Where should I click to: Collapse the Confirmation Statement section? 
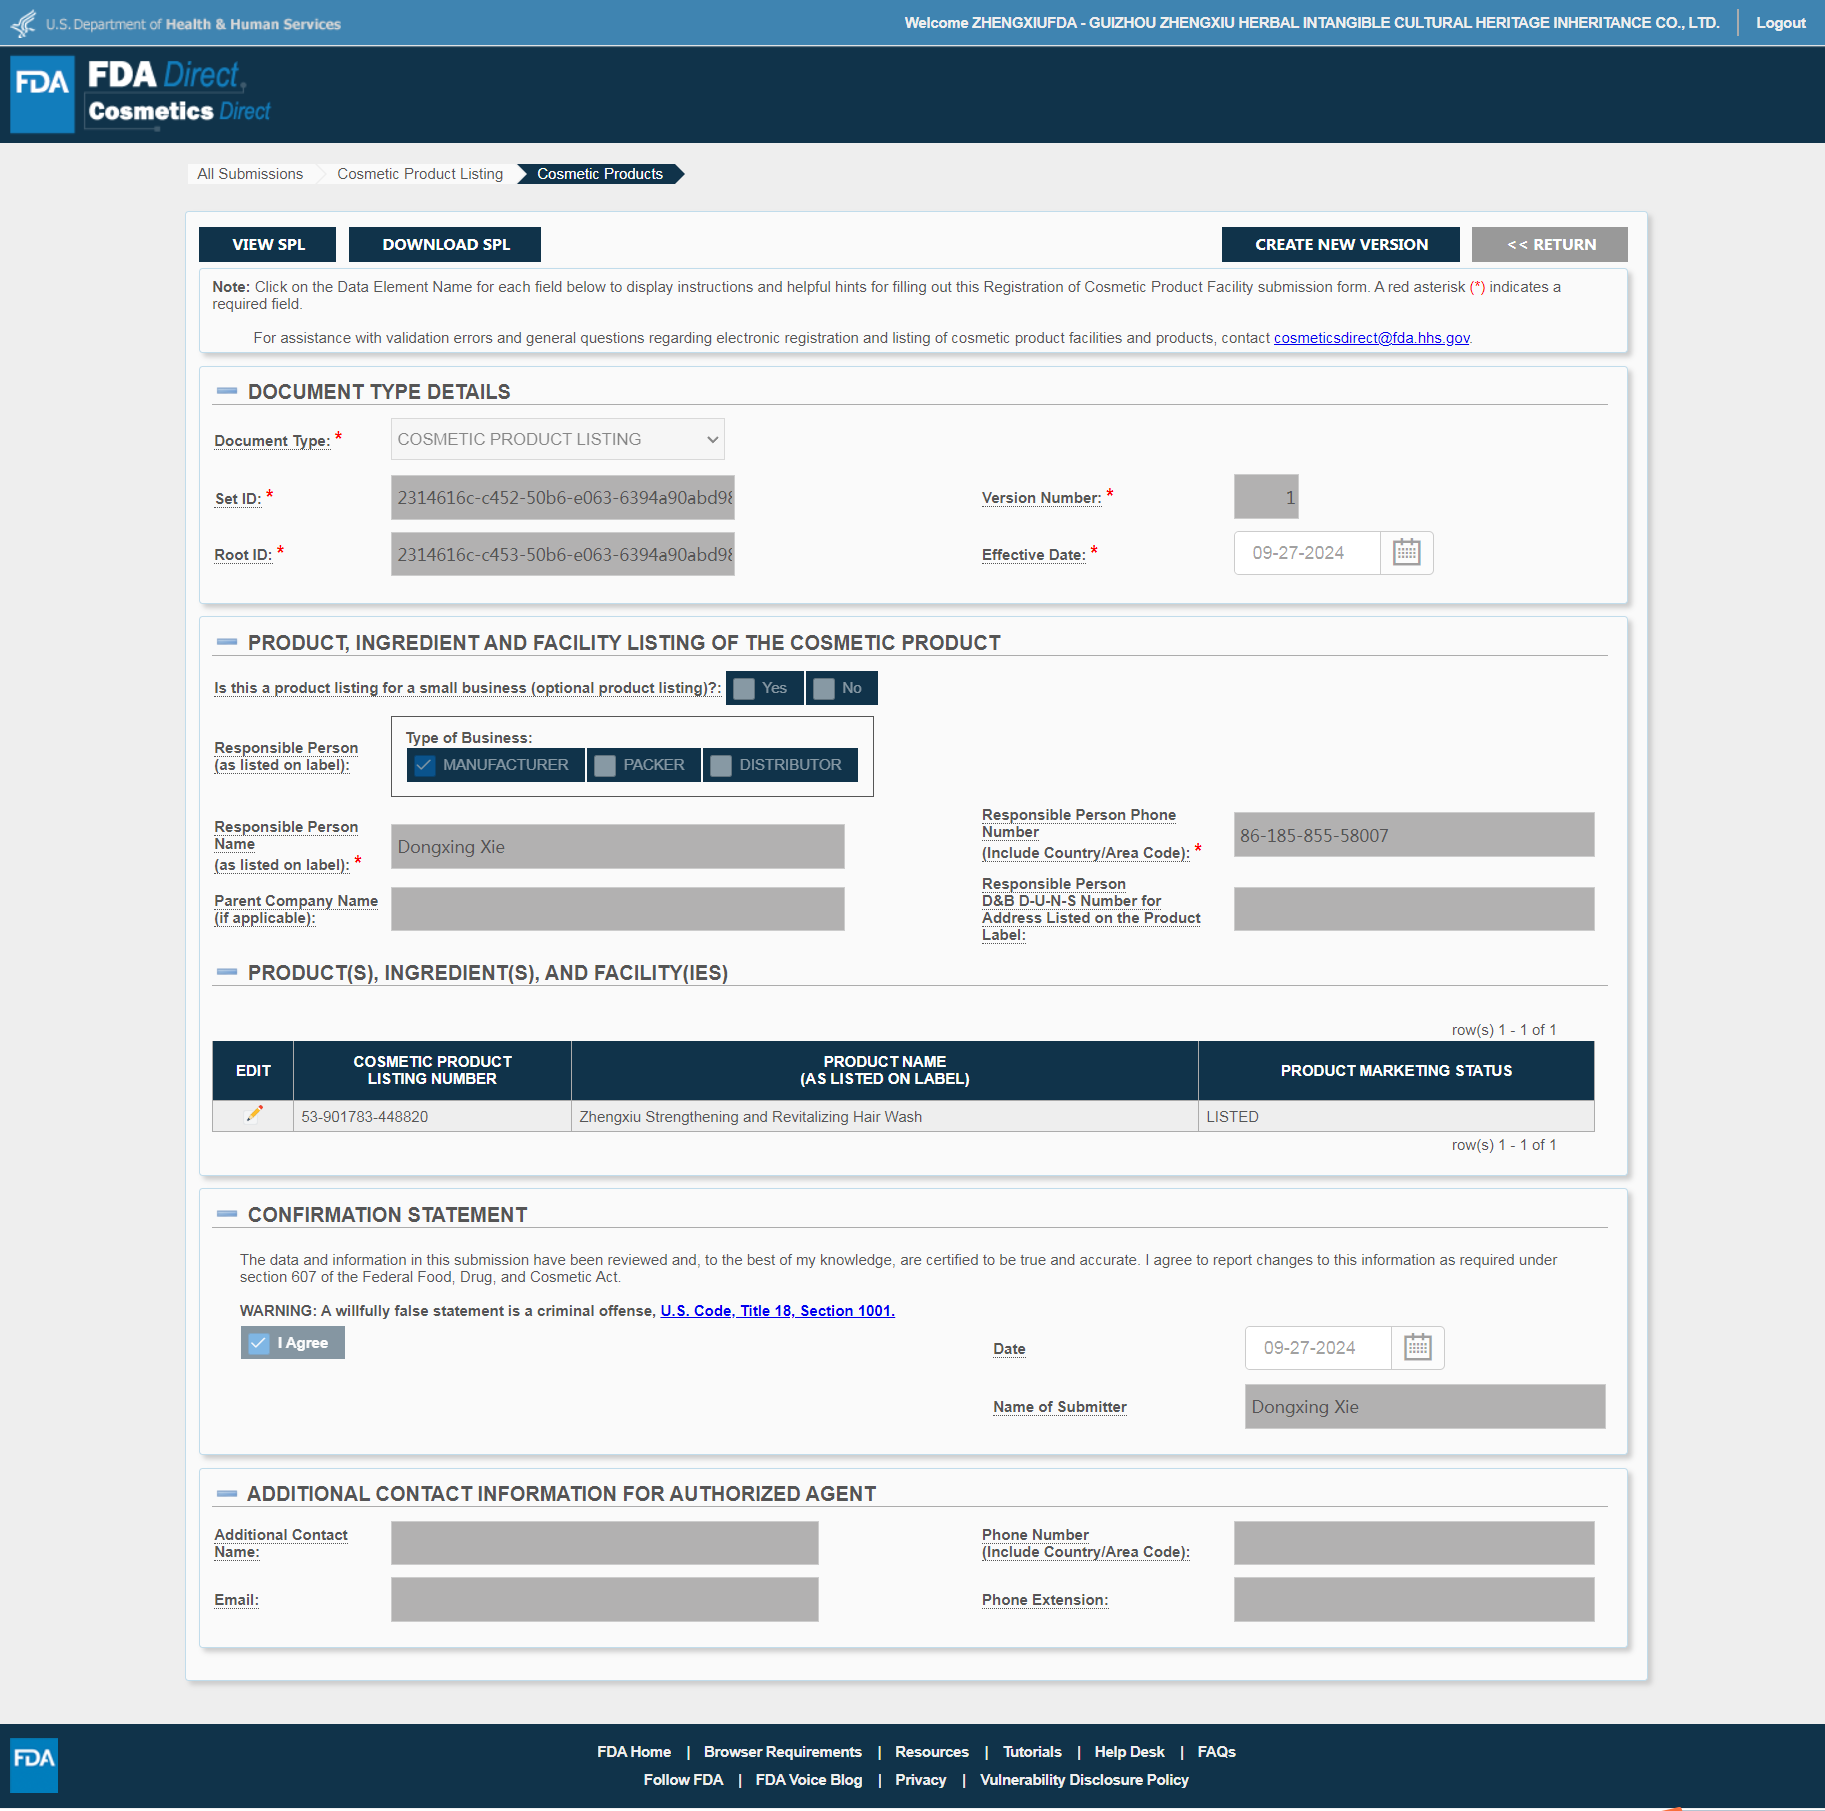[227, 1214]
